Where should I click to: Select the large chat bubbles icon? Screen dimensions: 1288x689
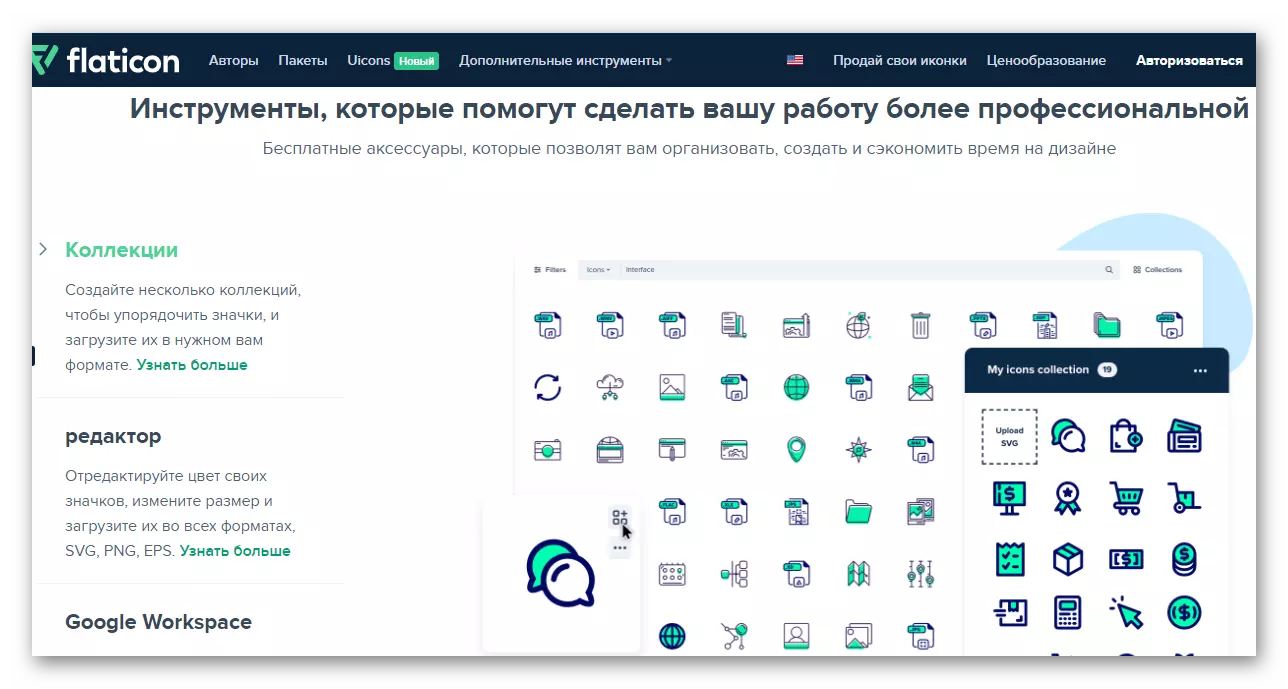click(560, 574)
